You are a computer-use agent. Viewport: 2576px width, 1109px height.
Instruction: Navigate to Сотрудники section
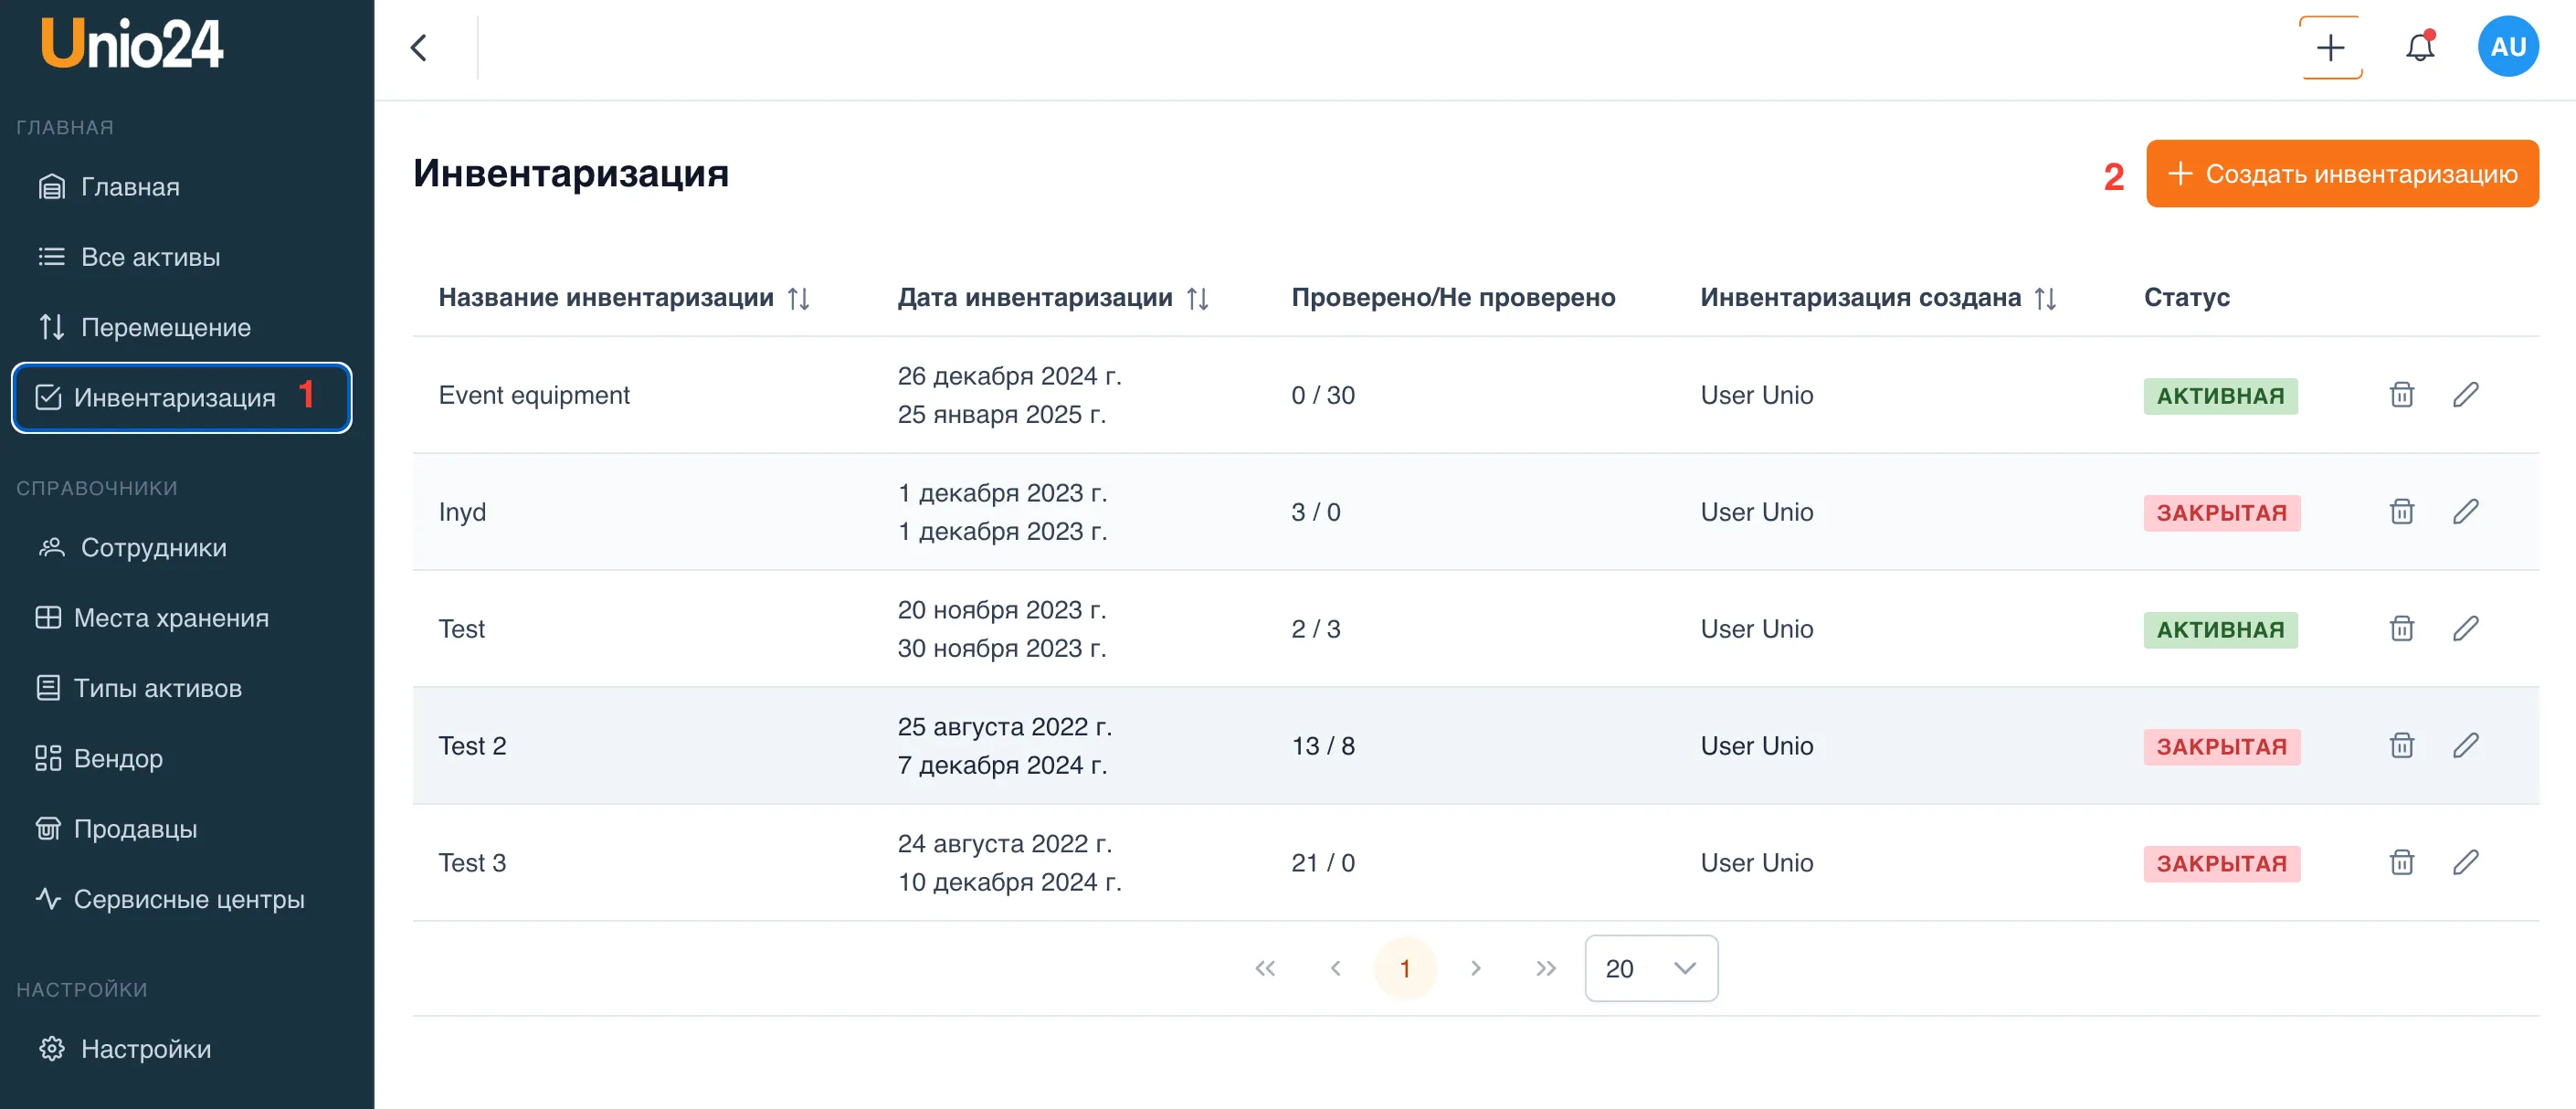coord(153,548)
